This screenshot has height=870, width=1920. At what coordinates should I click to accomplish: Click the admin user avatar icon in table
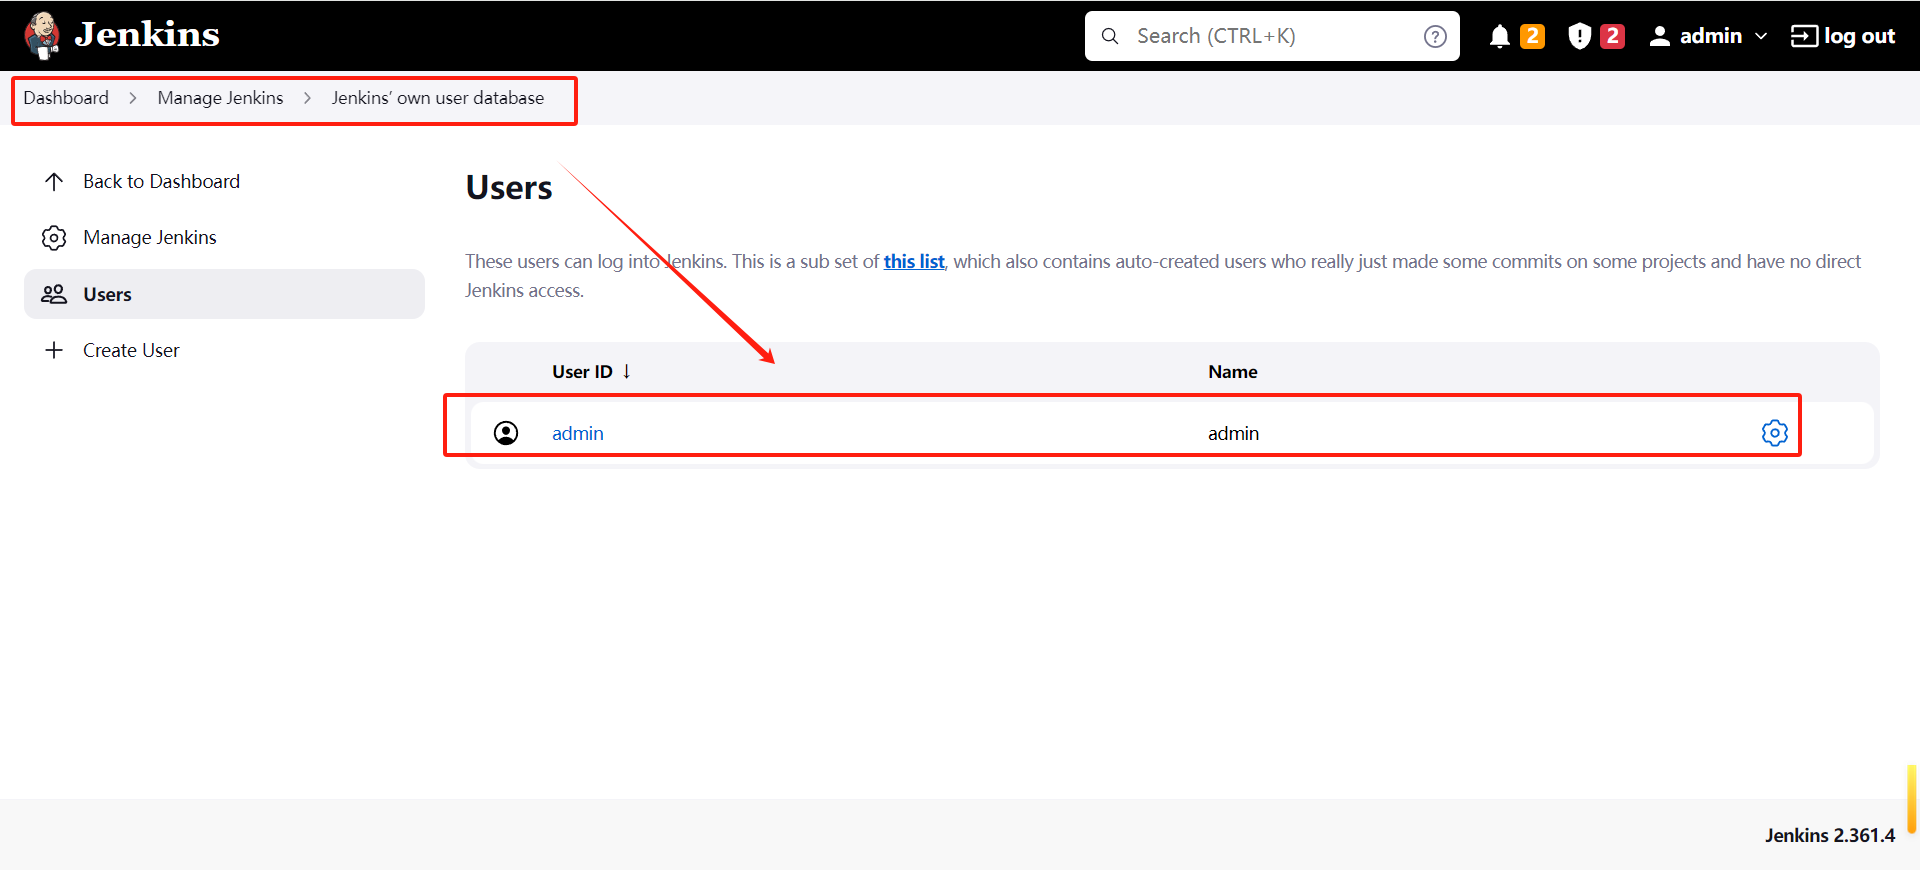[506, 433]
